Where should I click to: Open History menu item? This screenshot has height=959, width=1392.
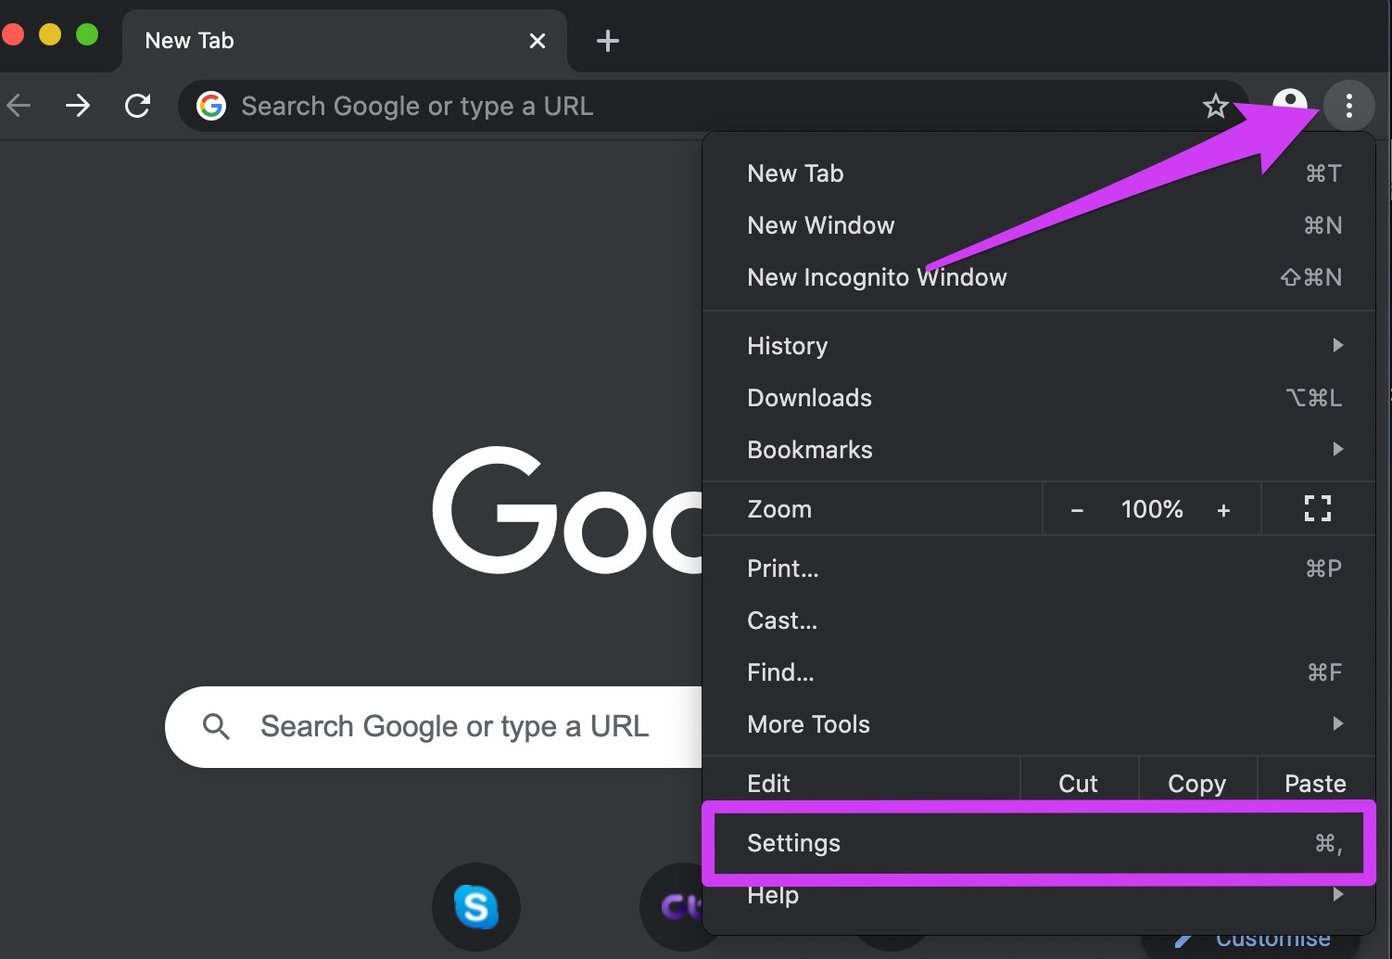1039,345
